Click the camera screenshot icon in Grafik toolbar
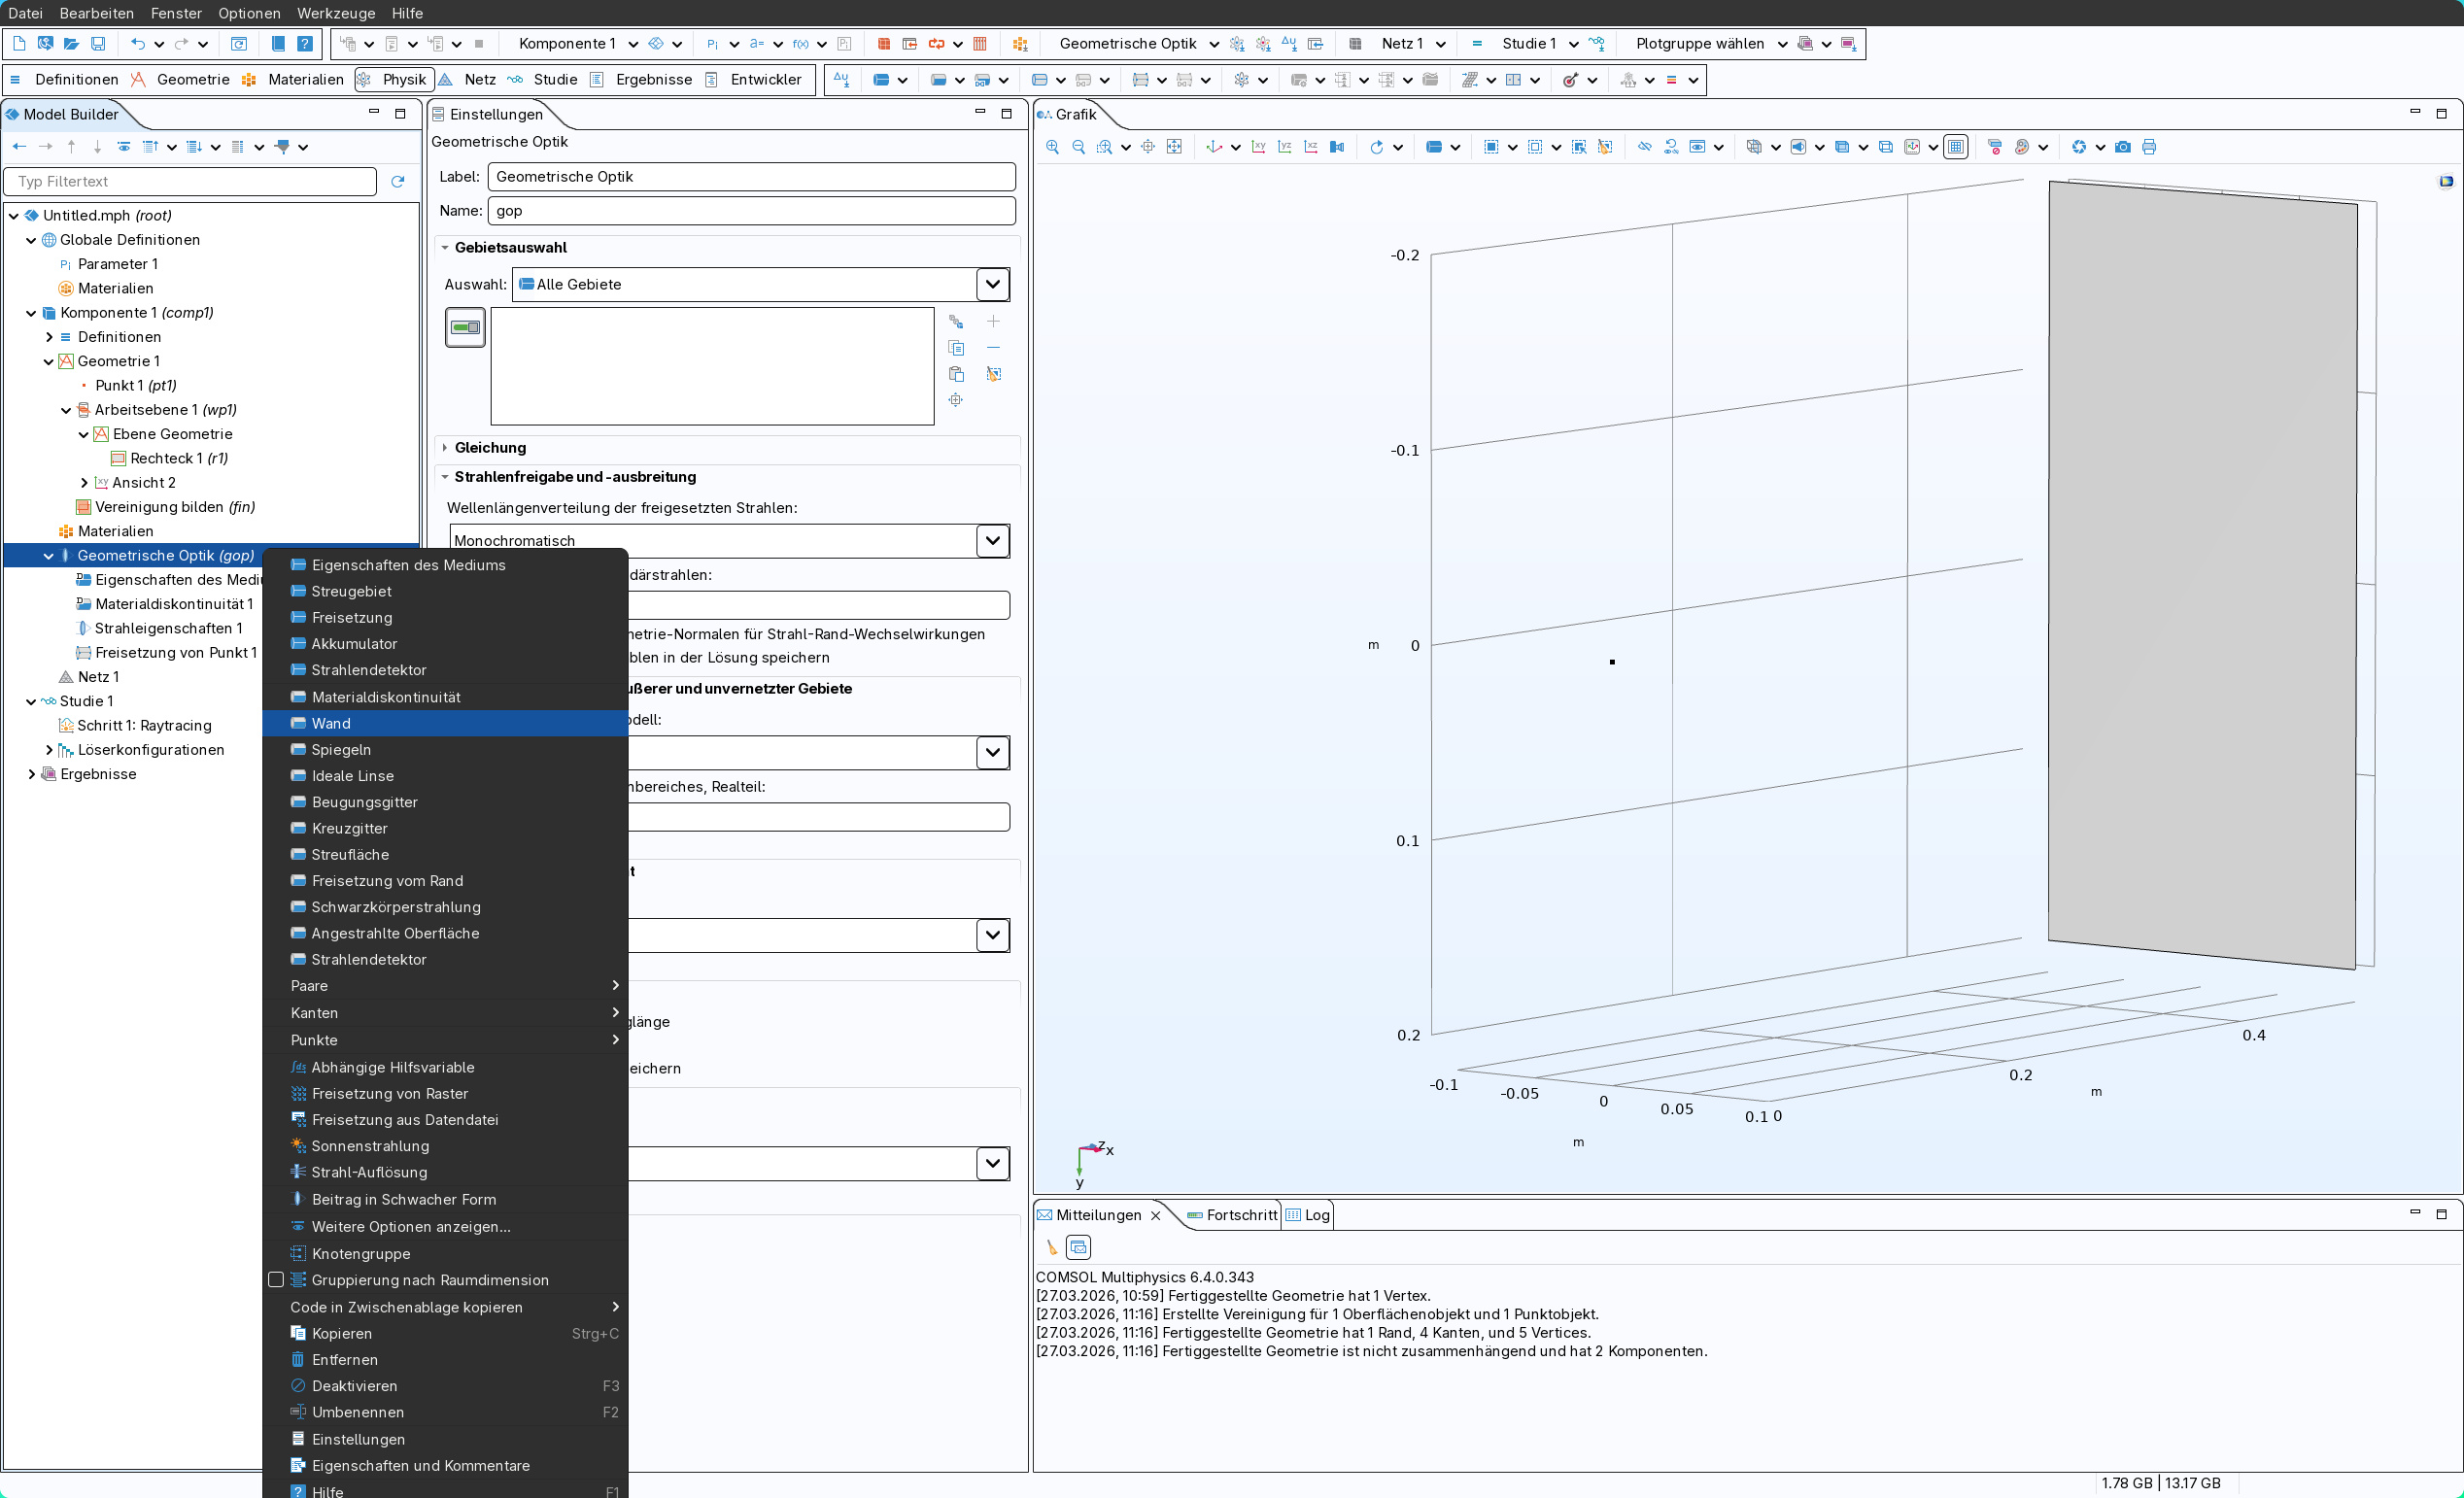Viewport: 2464px width, 1498px height. tap(2122, 147)
